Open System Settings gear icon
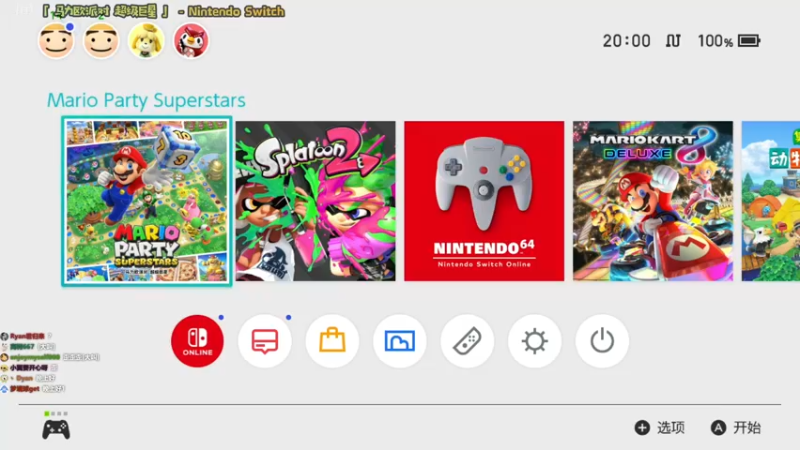 click(x=535, y=341)
